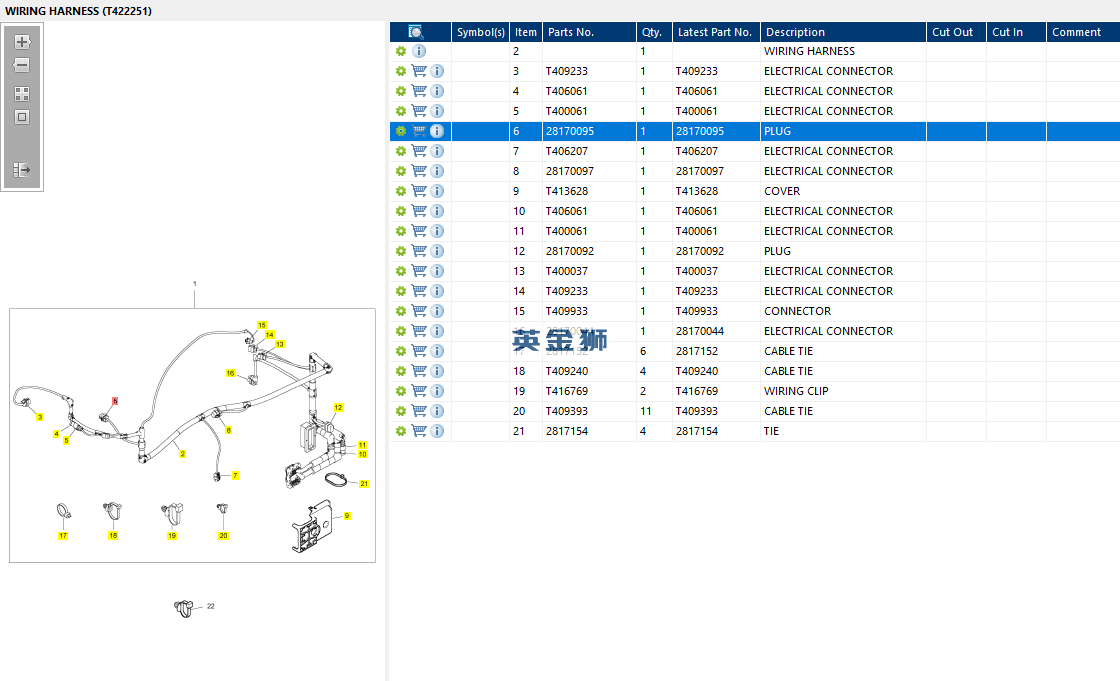The height and width of the screenshot is (681, 1120).
Task: Click the four-squares grid view icon
Action: click(x=21, y=94)
